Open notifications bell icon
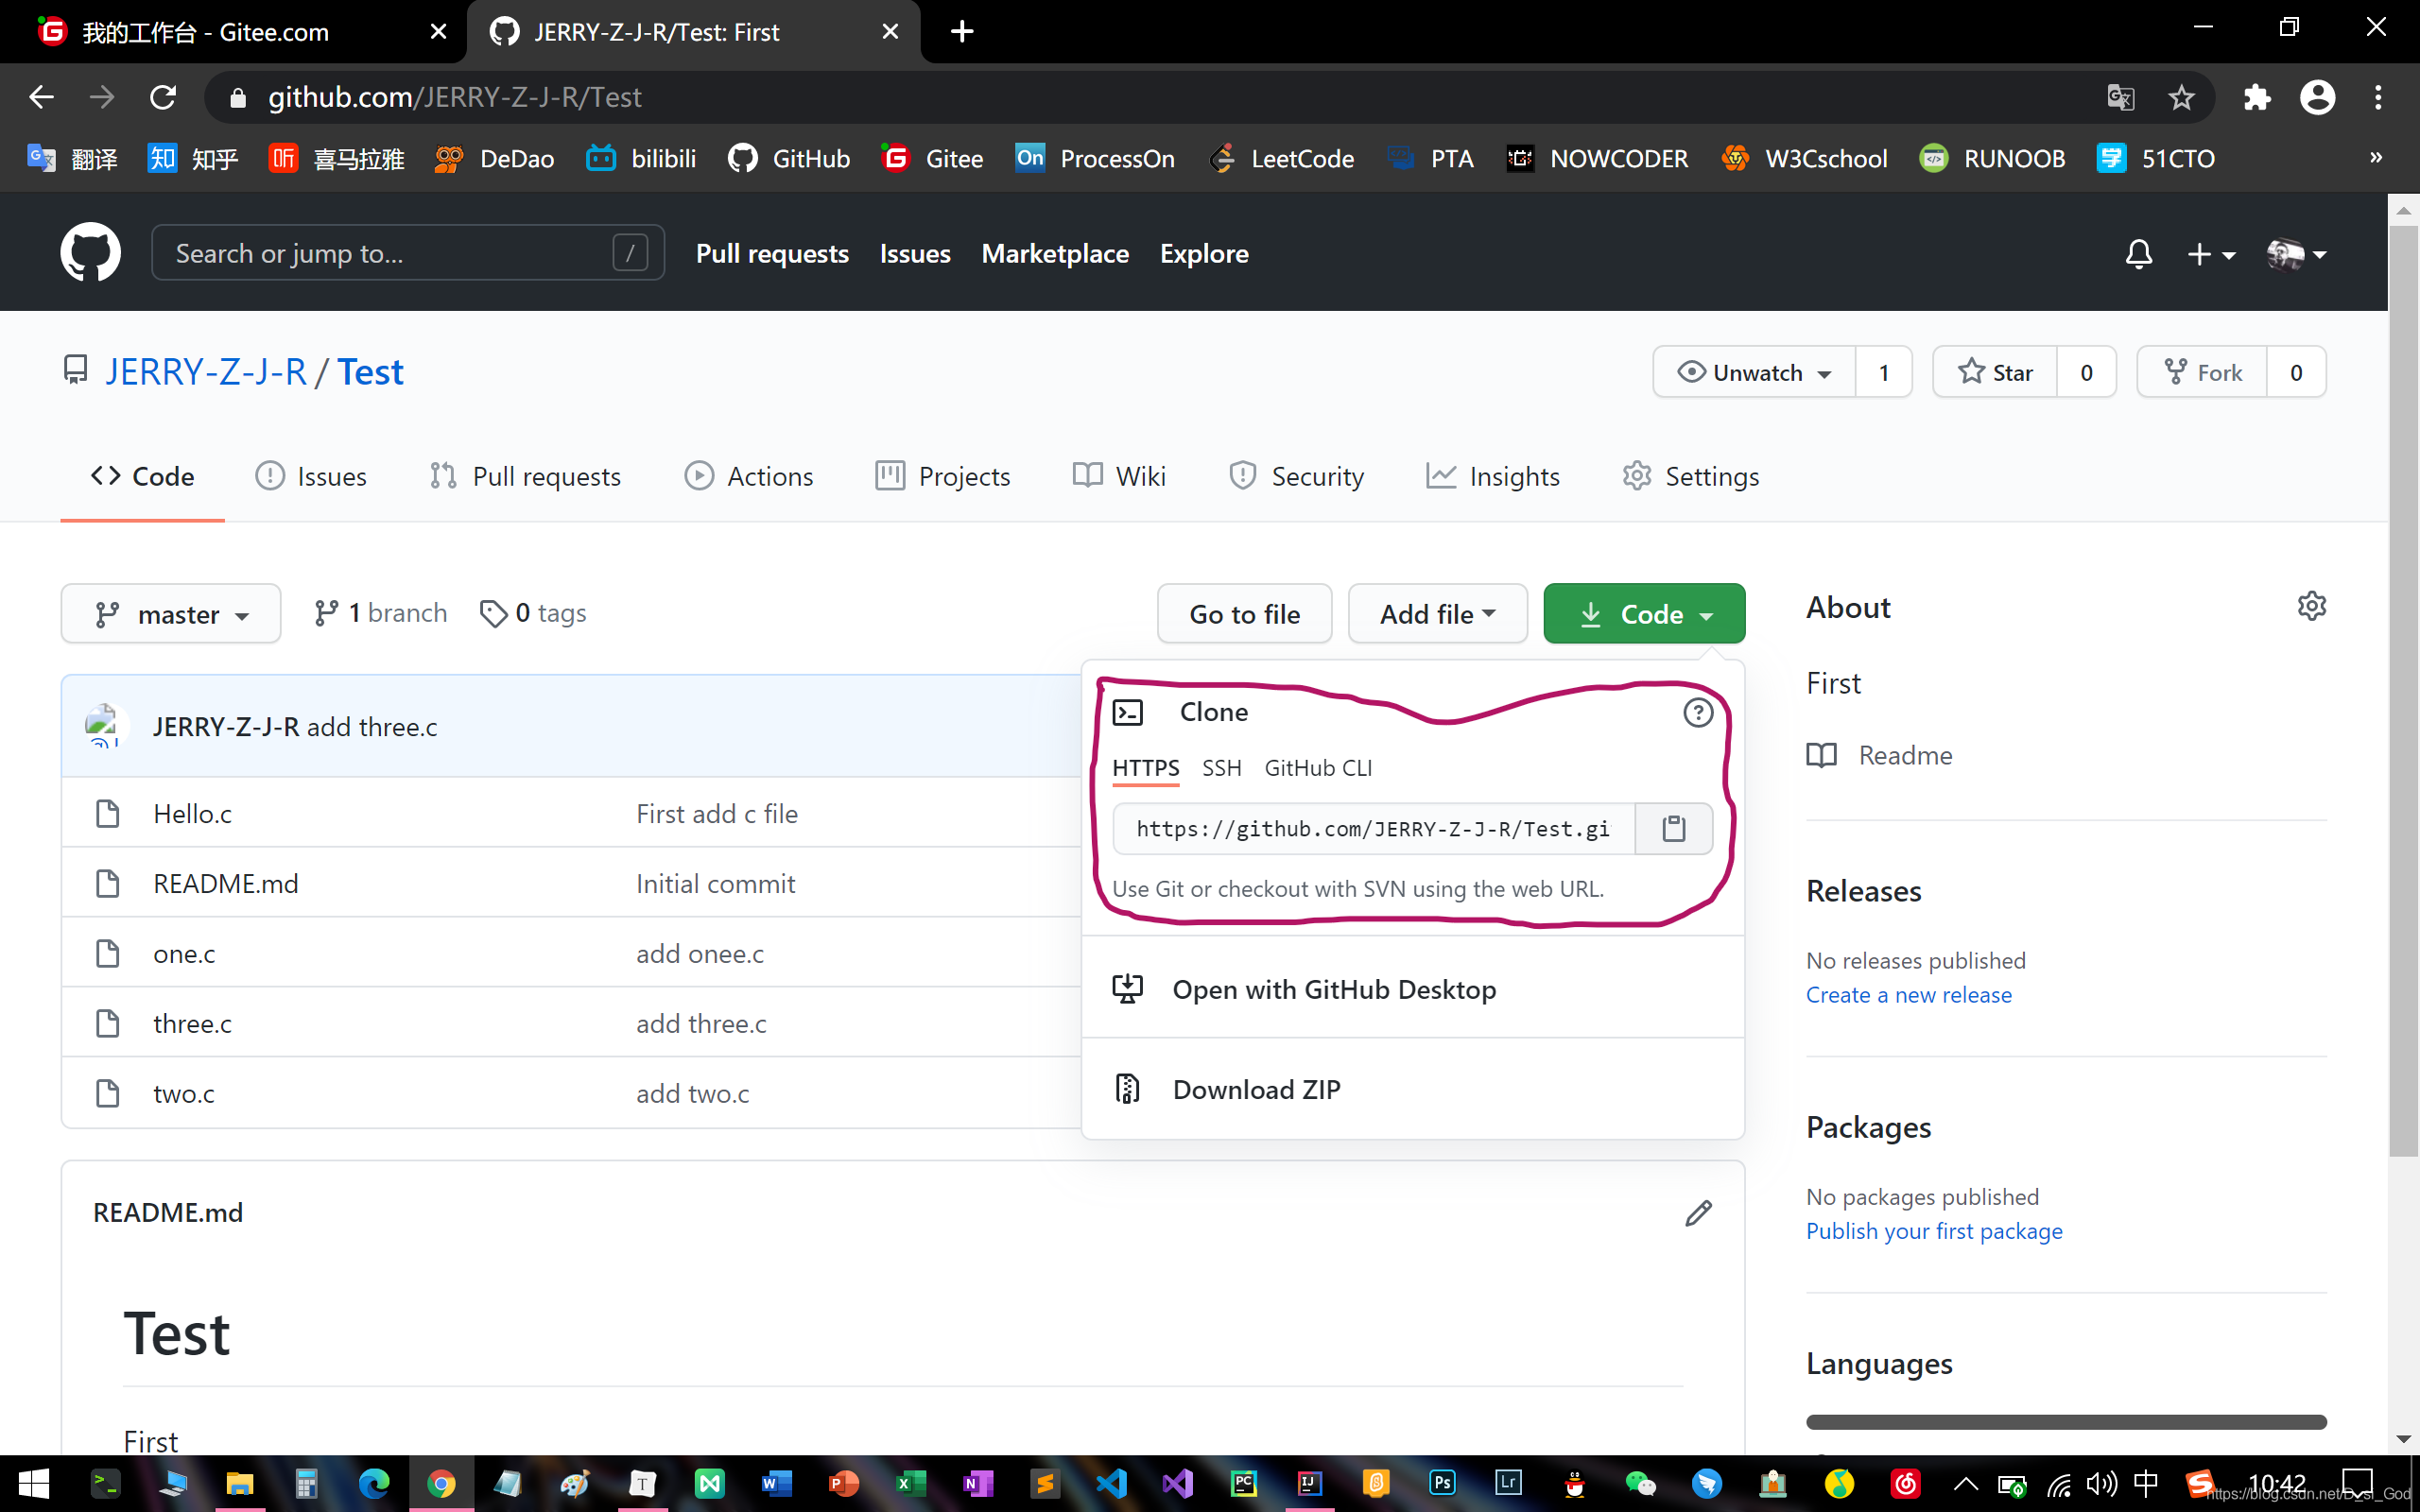Viewport: 2420px width, 1512px height. pyautogui.click(x=2138, y=254)
